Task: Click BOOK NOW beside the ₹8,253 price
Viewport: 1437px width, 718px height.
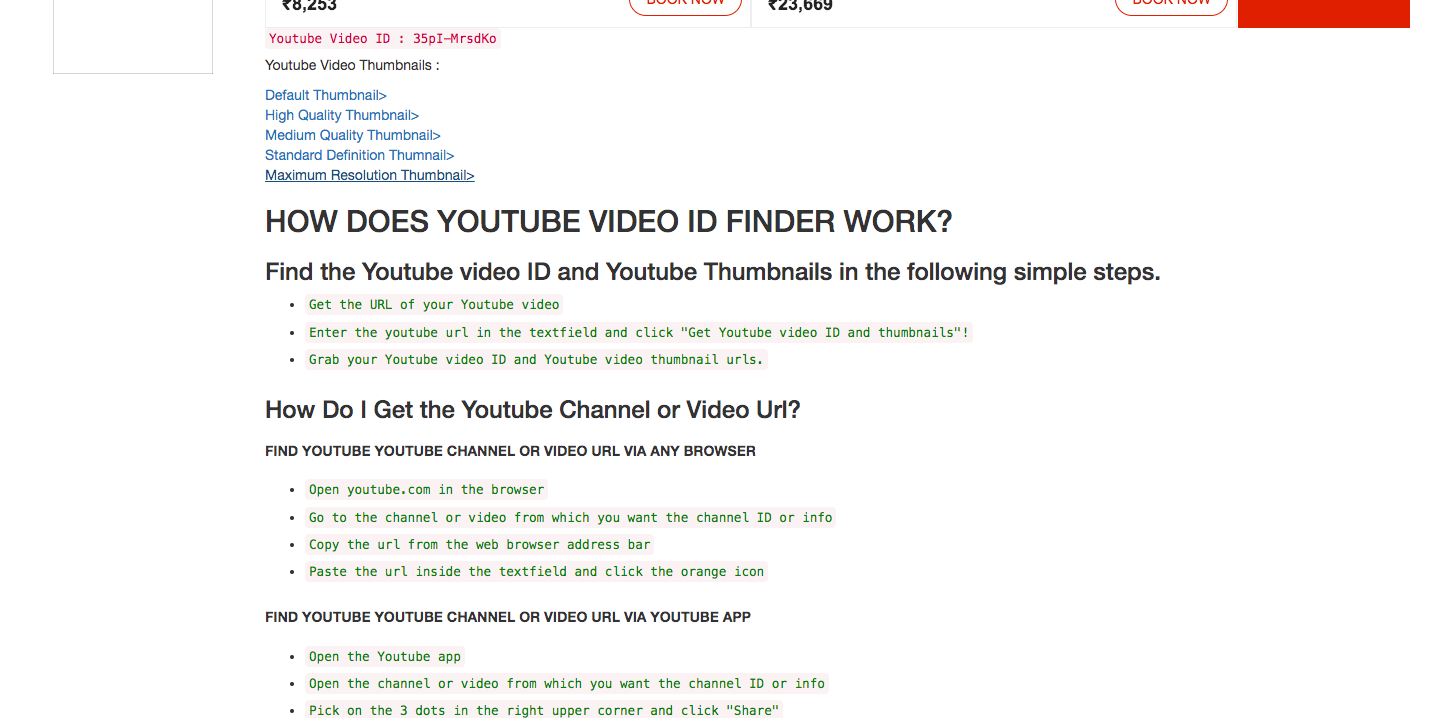Action: (686, 4)
